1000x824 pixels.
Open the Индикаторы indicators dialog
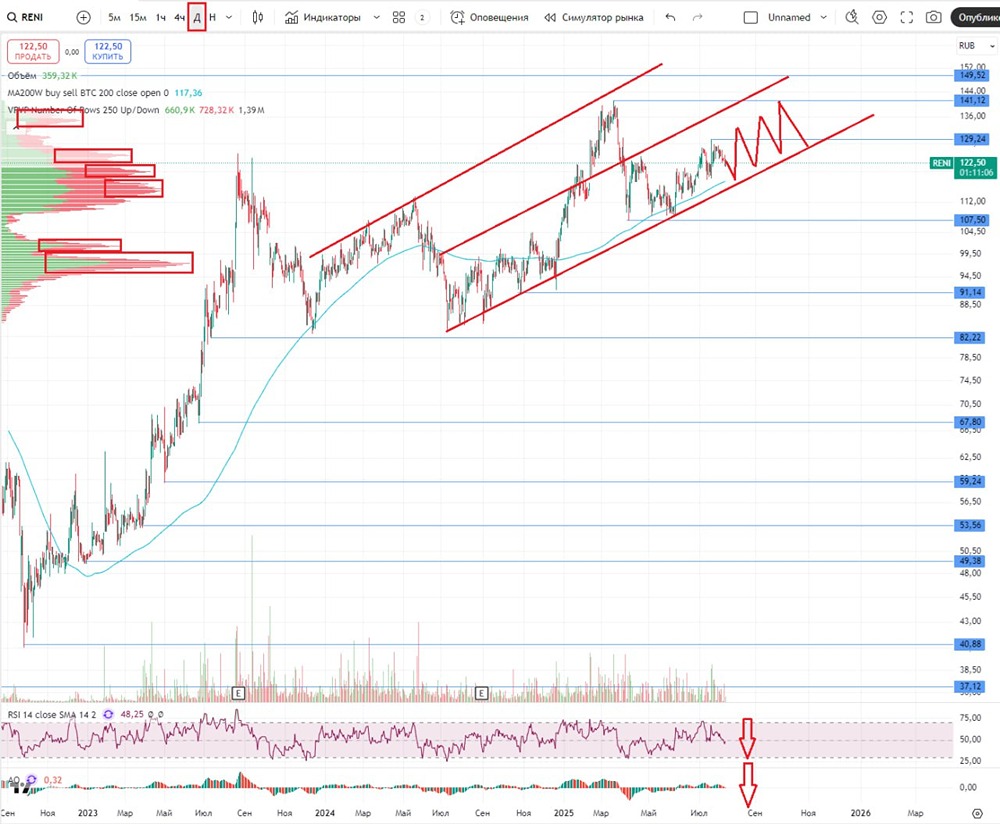tap(323, 17)
